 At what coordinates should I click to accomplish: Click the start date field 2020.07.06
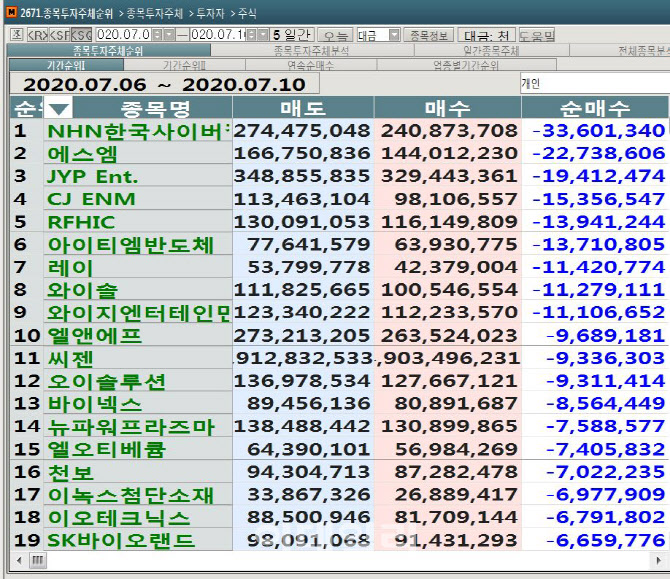coord(123,35)
